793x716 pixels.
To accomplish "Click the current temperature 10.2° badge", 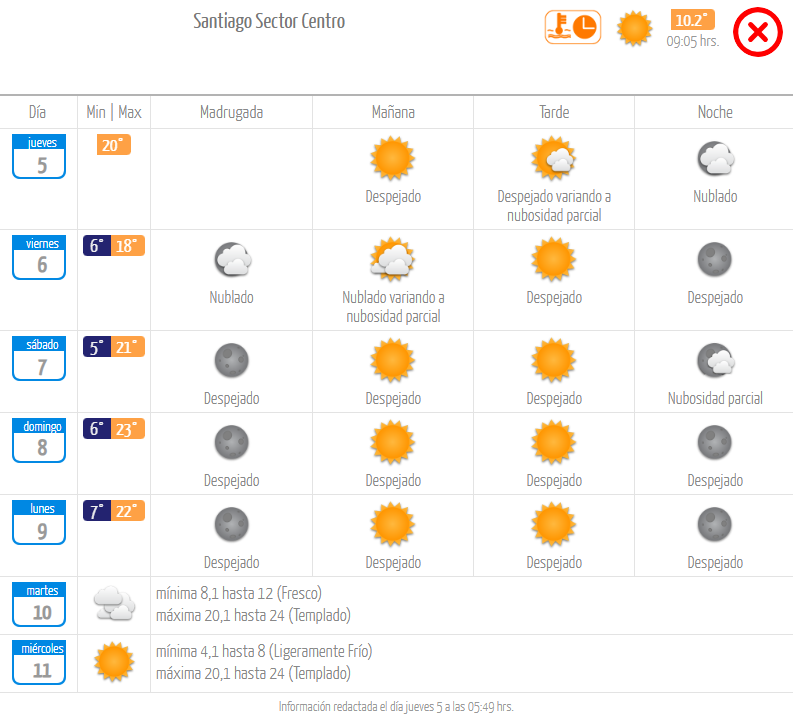I will [x=692, y=20].
